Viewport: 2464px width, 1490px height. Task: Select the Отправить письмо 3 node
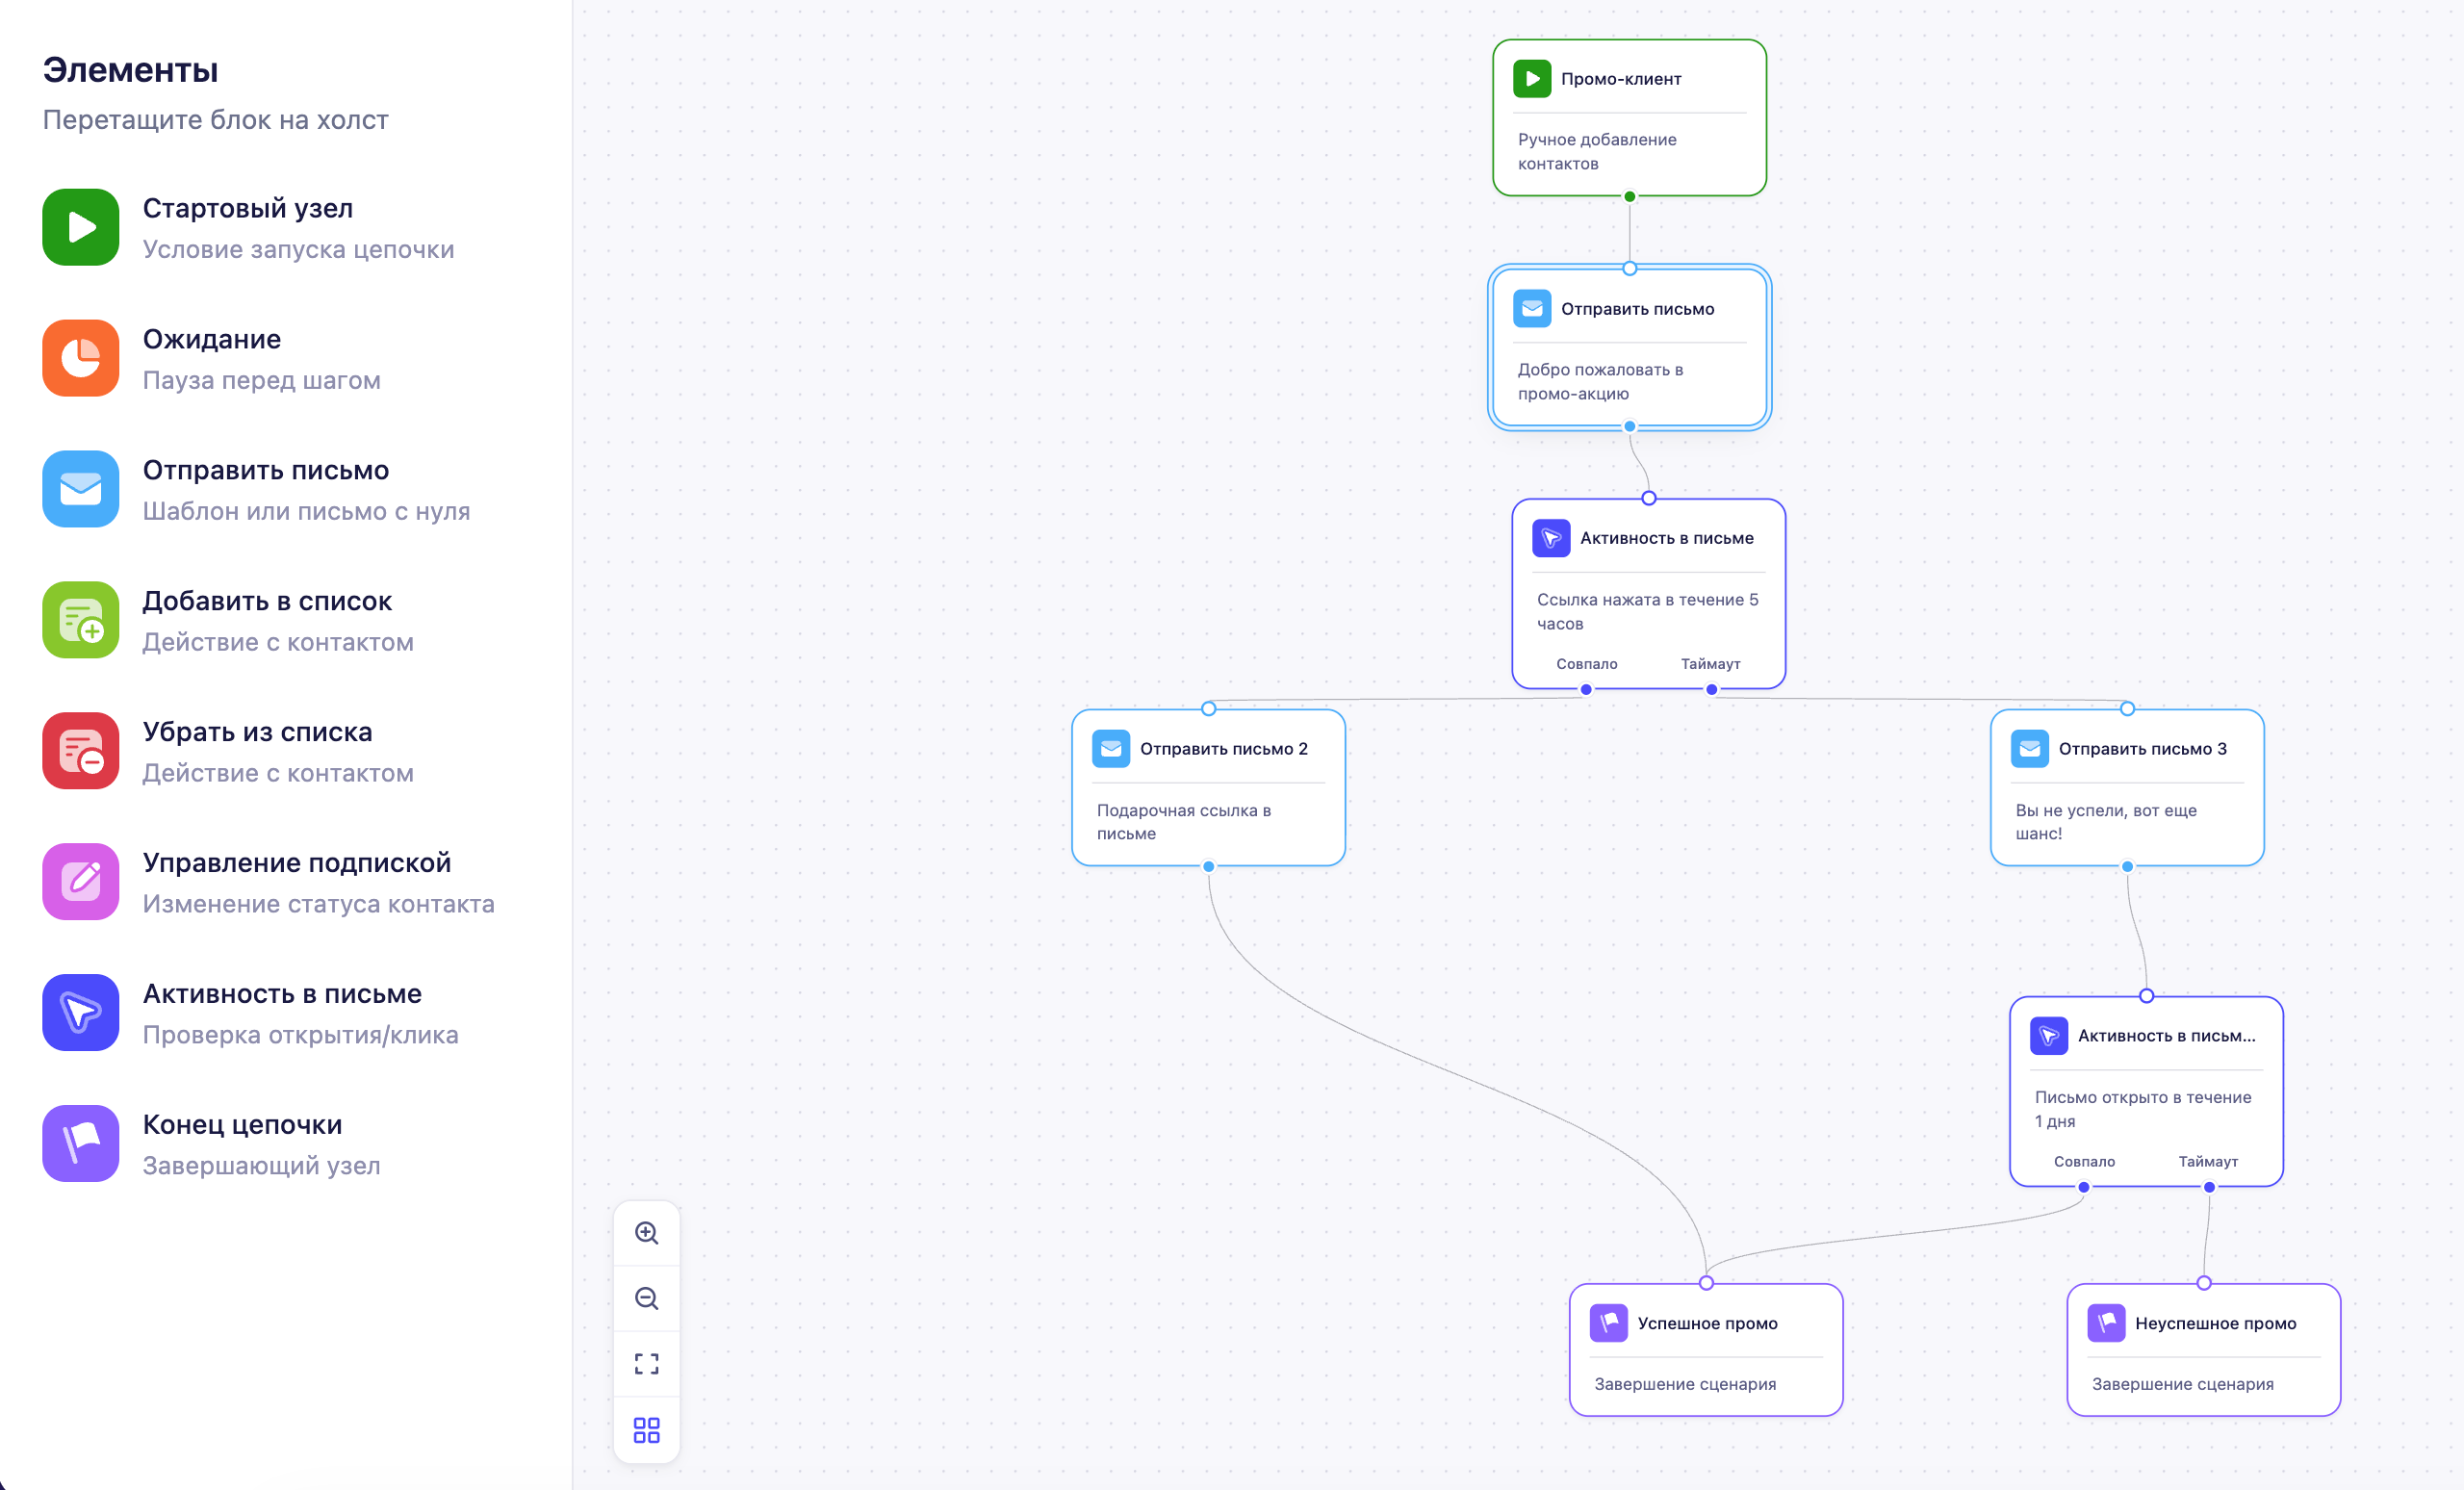click(2127, 788)
